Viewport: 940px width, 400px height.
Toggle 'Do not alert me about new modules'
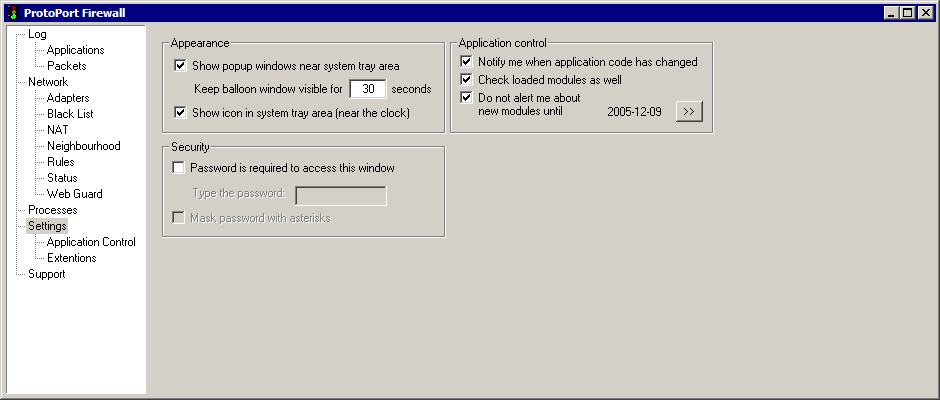coord(467,98)
